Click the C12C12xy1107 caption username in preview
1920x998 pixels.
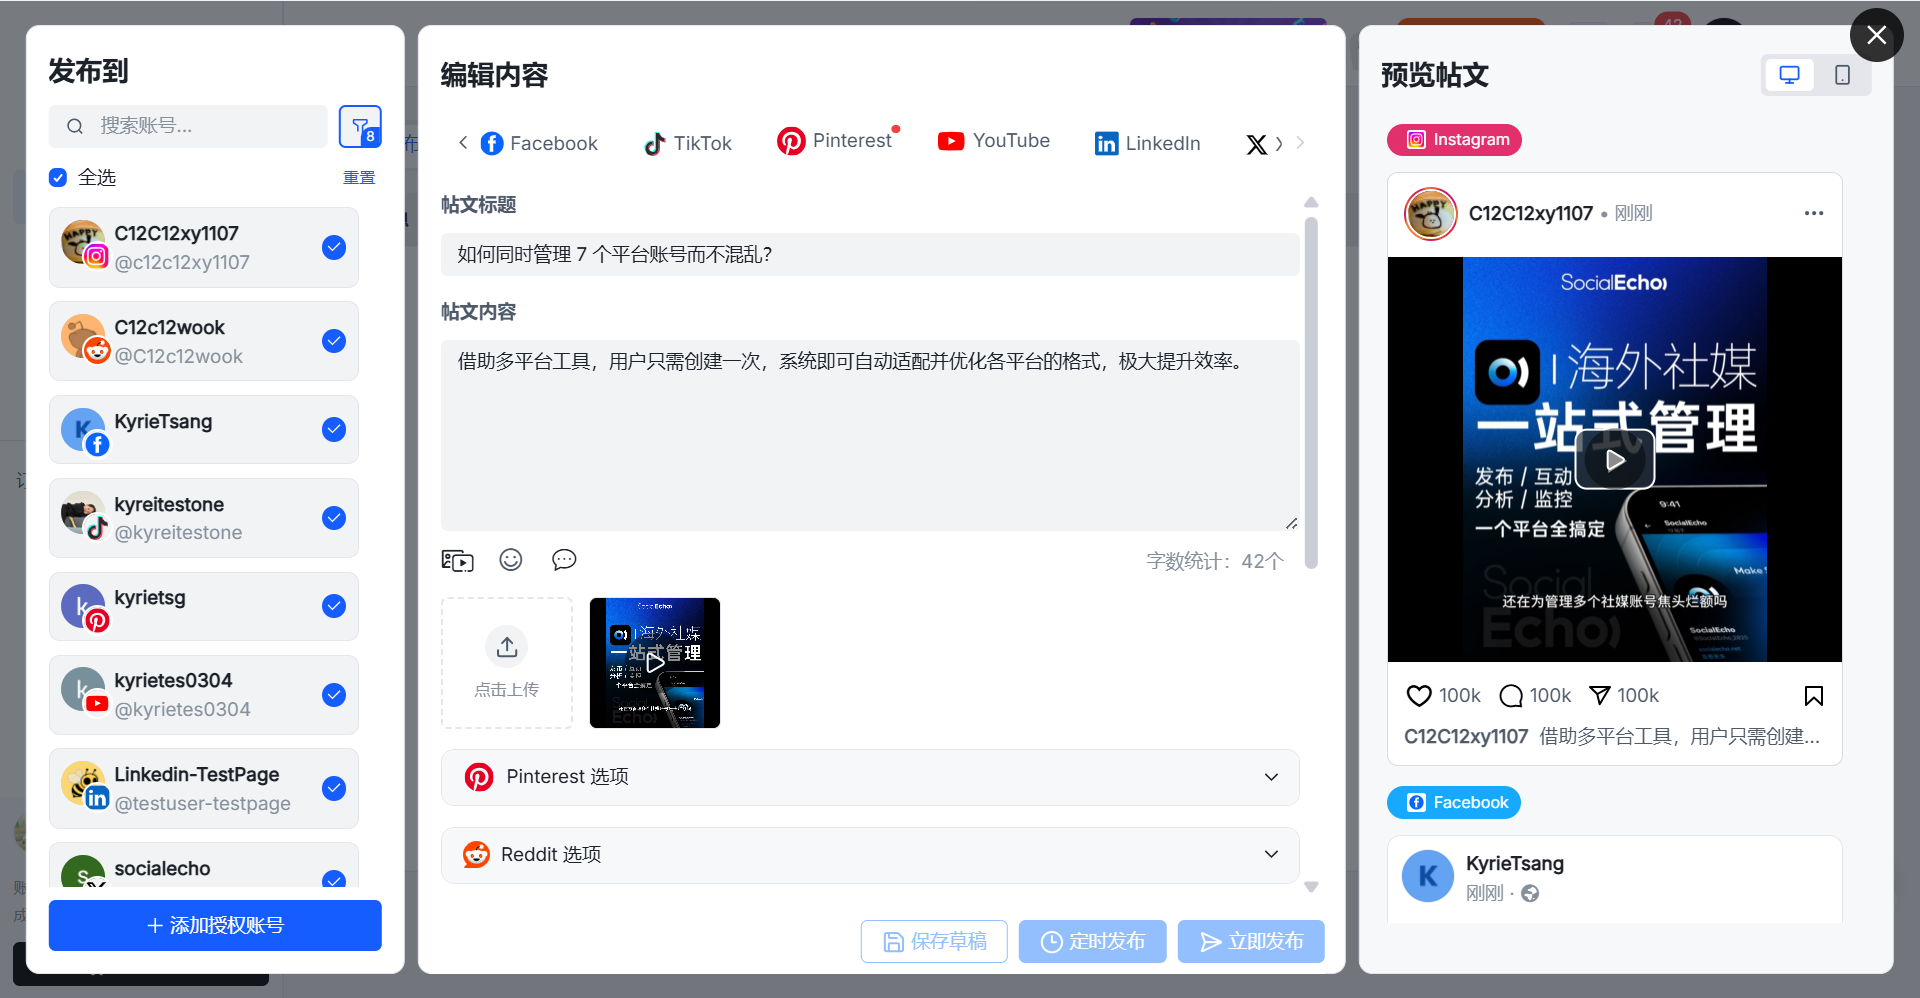[x=1466, y=737]
